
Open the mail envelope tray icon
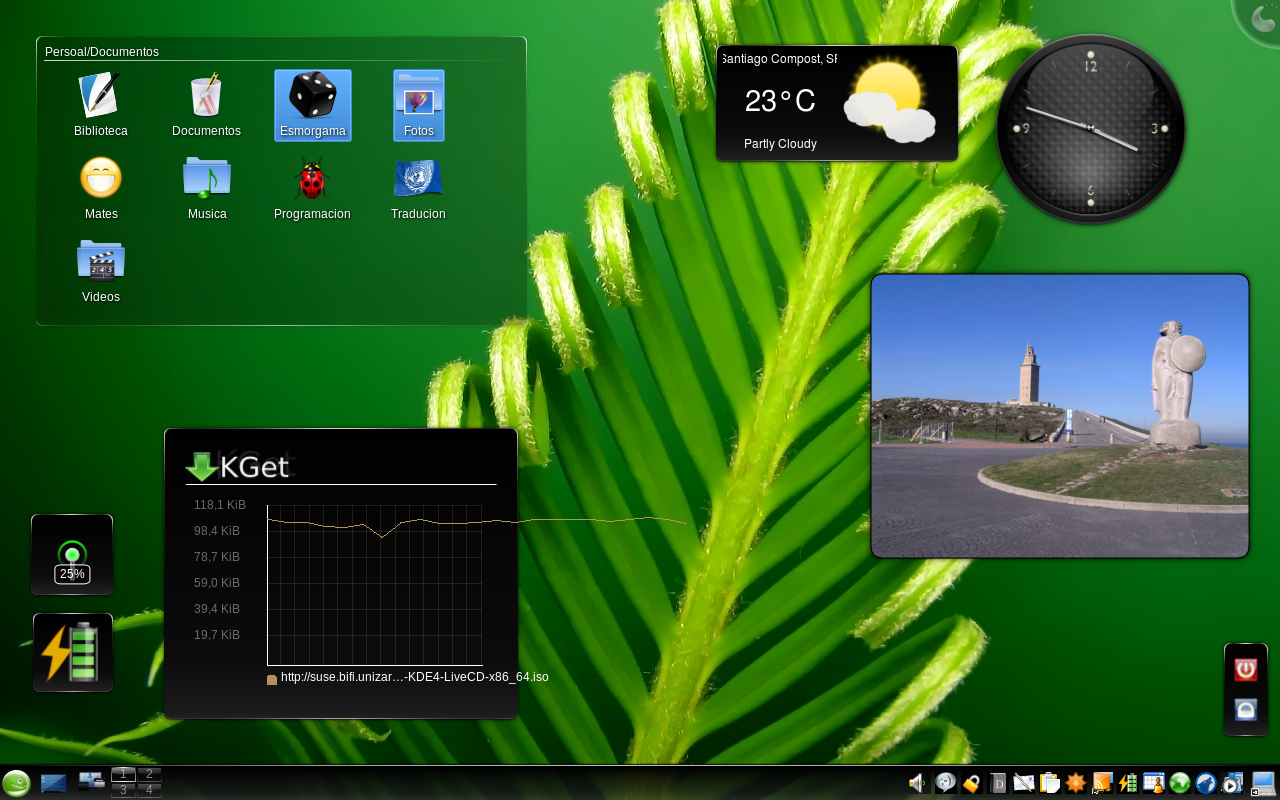pyautogui.click(x=1023, y=783)
